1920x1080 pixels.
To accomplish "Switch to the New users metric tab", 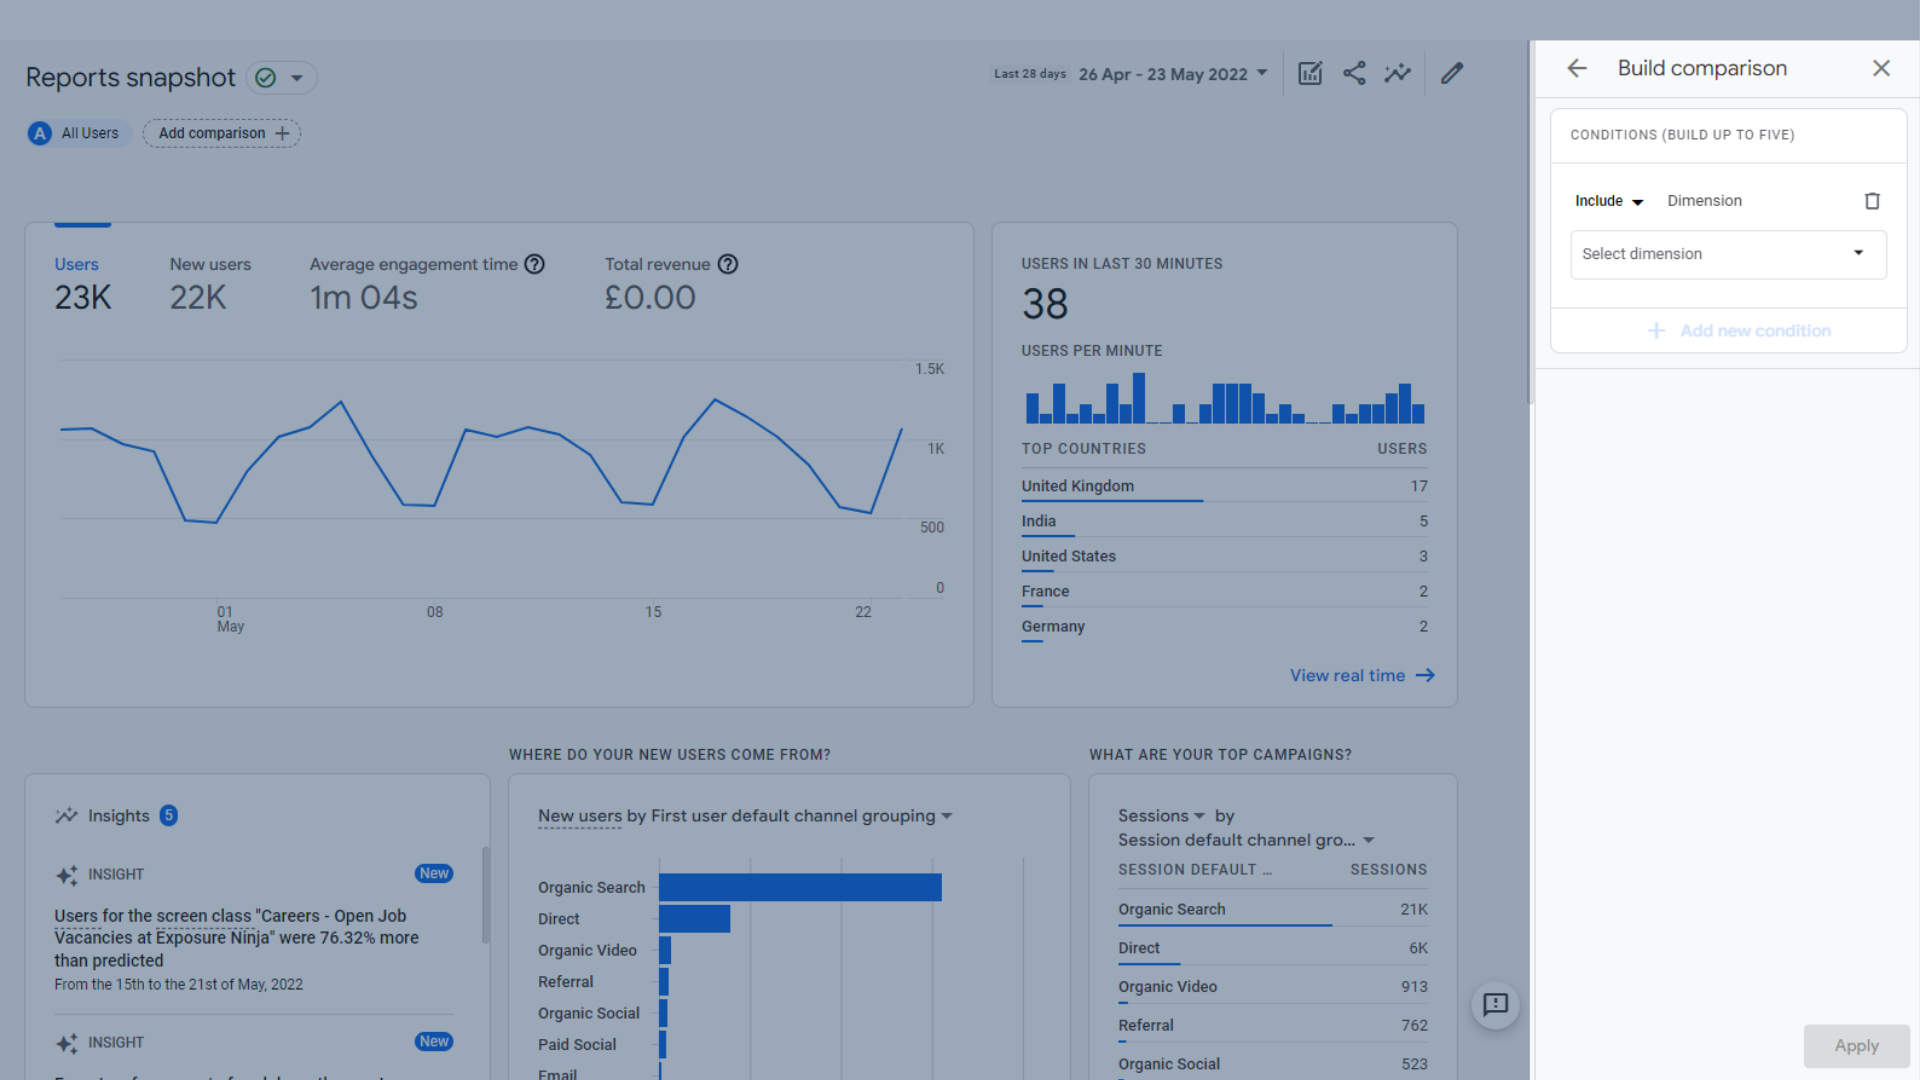I will pos(210,281).
